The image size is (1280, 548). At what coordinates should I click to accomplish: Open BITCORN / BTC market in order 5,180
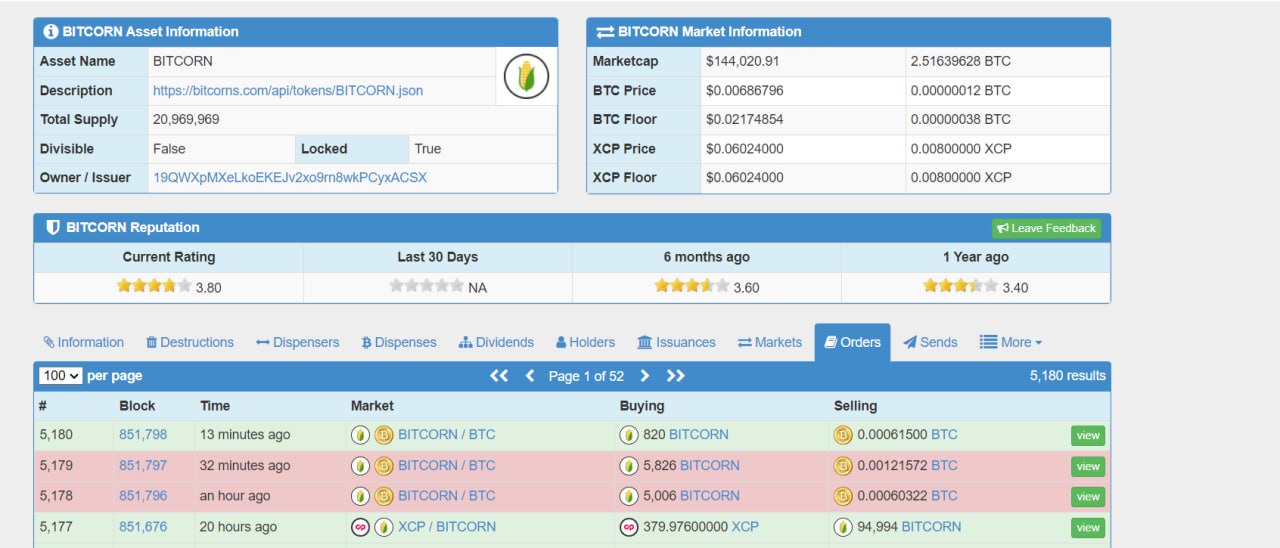(447, 434)
